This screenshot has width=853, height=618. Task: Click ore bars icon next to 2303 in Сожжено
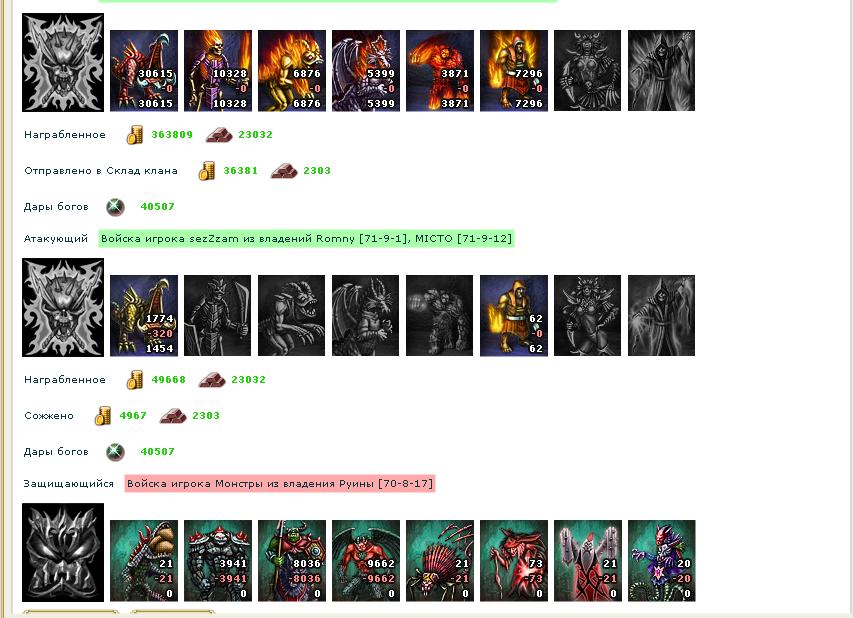click(173, 416)
